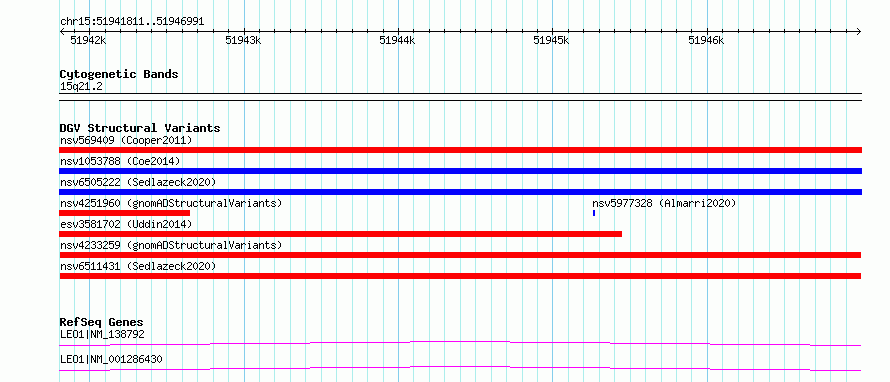Click the left arrow of the ruler
The height and width of the screenshot is (382, 890).
(x=62, y=31)
